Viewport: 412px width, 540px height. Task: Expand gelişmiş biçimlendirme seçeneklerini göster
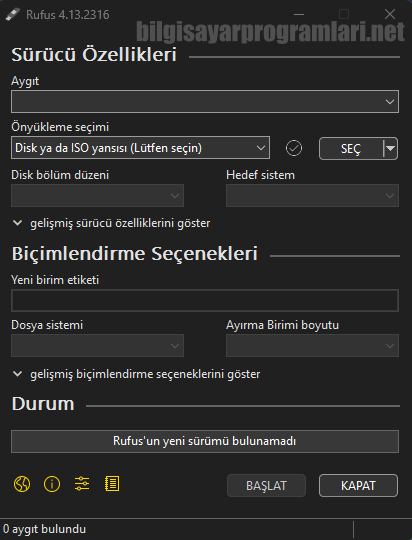[x=136, y=374]
